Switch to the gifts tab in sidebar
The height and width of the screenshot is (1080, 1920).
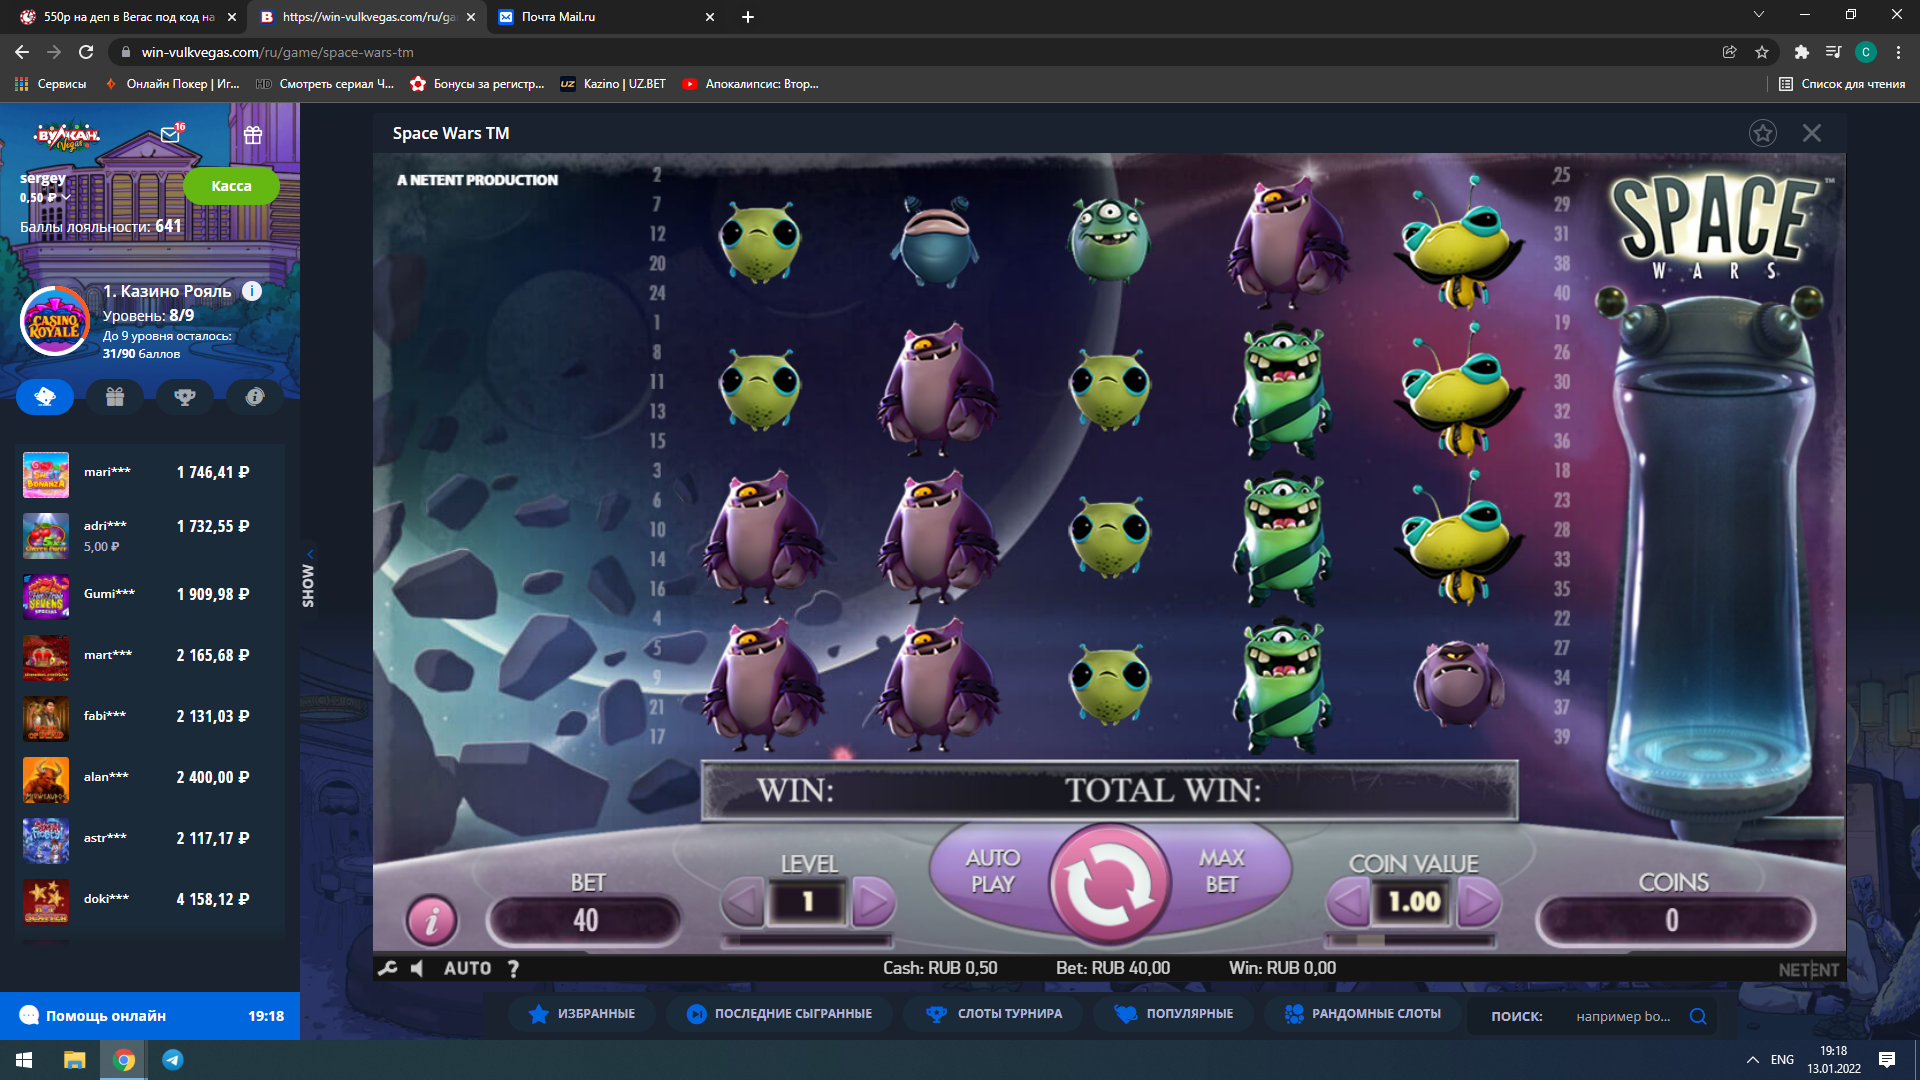[115, 397]
